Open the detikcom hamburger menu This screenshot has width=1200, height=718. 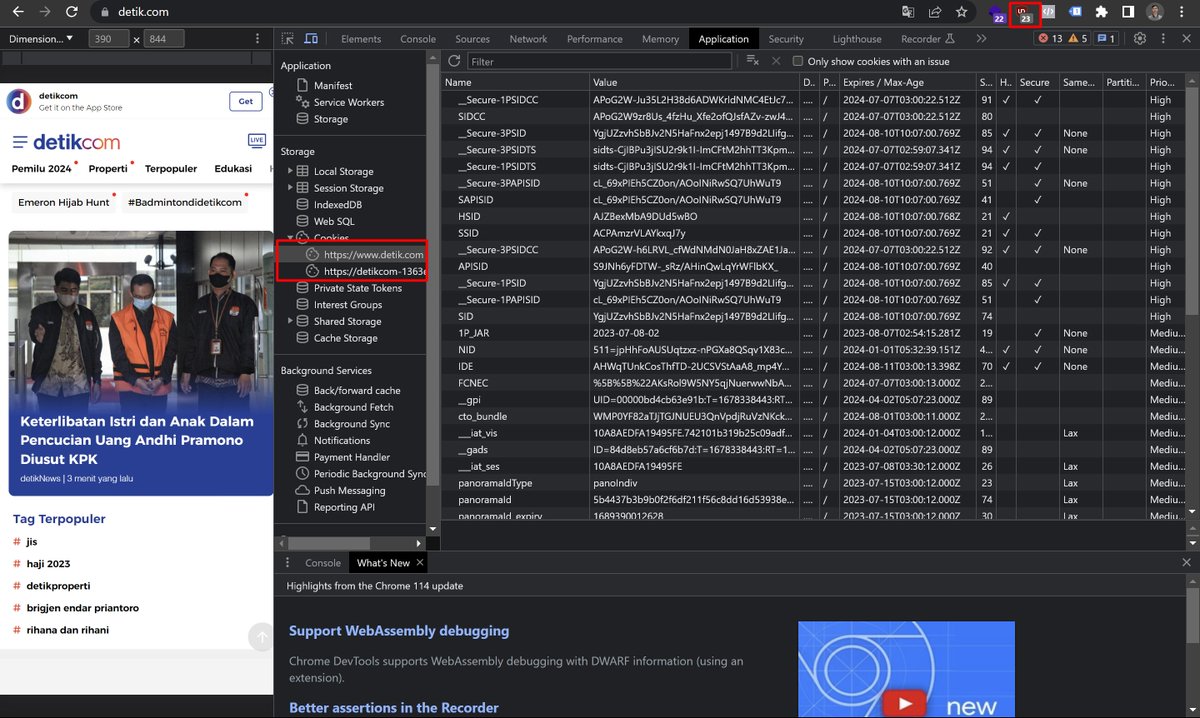point(20,141)
